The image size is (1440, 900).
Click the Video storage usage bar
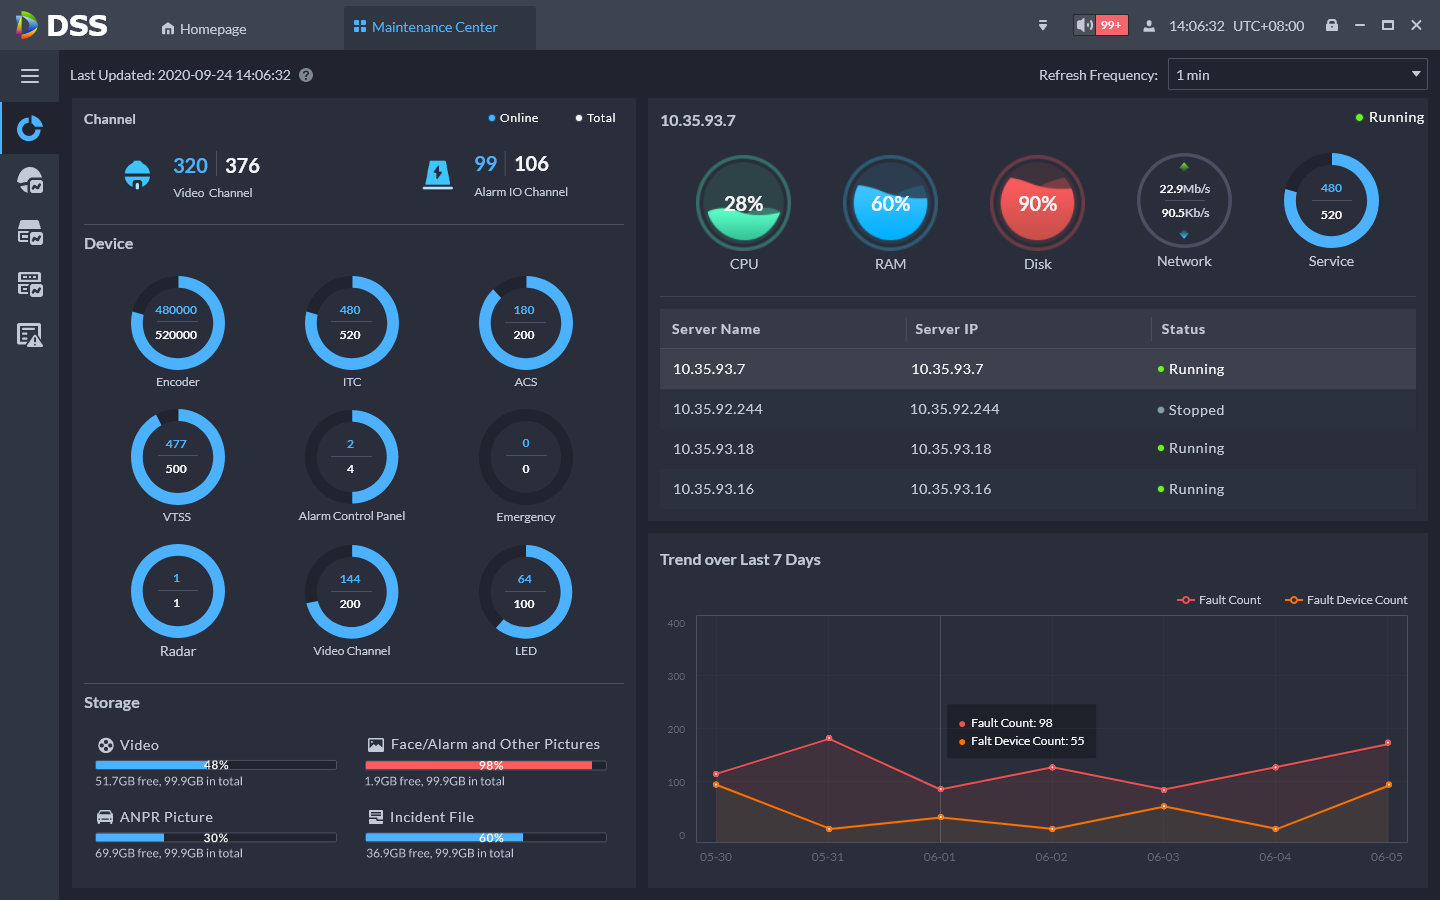(x=216, y=765)
